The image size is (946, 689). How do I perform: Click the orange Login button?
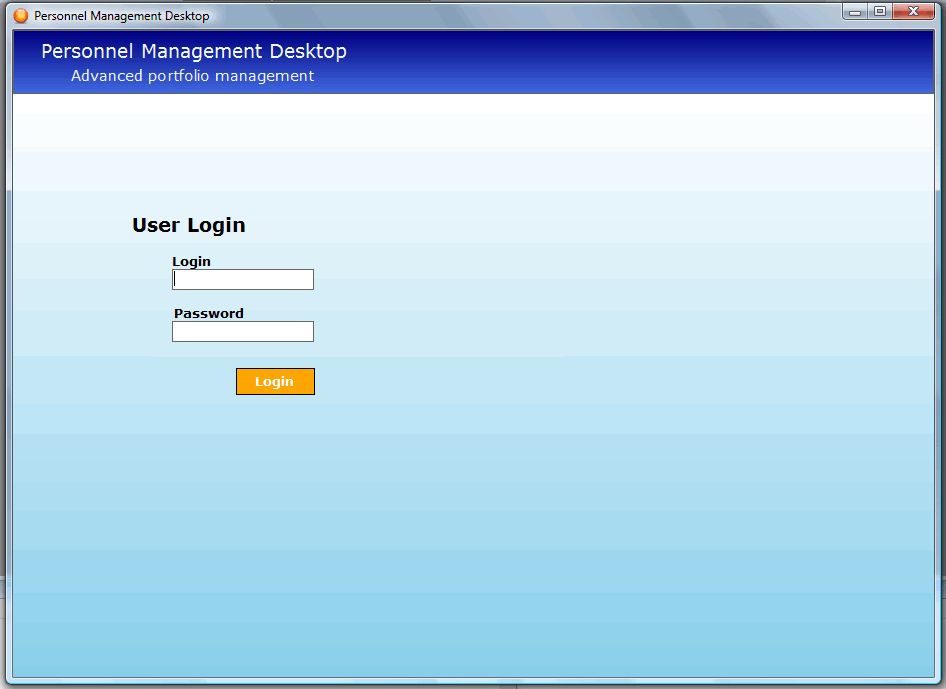[275, 381]
